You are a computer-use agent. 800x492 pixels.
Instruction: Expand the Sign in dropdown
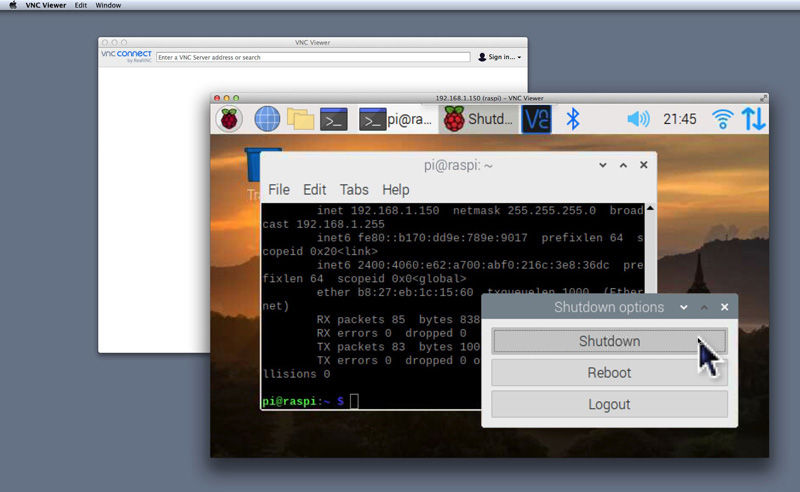tap(499, 57)
